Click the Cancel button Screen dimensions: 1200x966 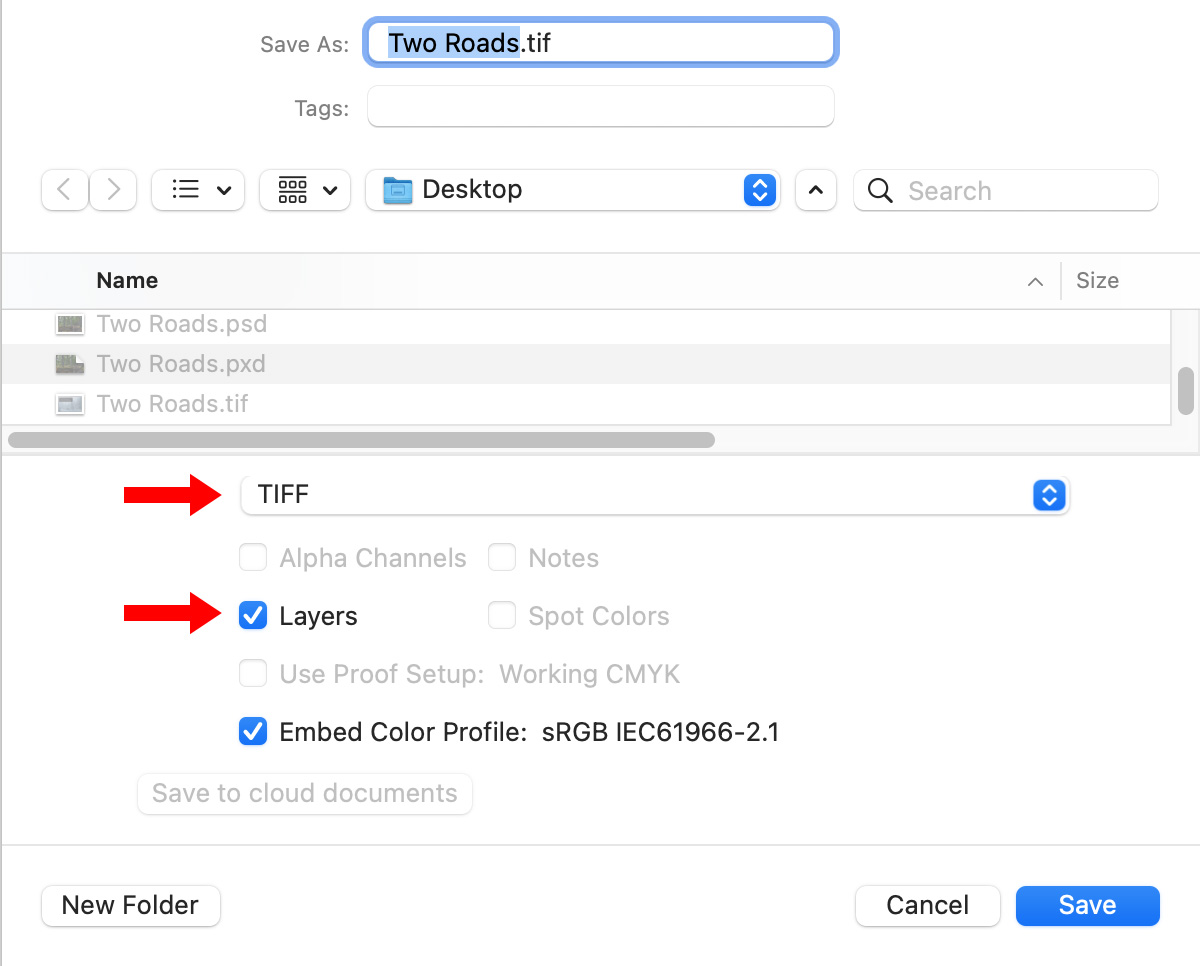pyautogui.click(x=927, y=905)
